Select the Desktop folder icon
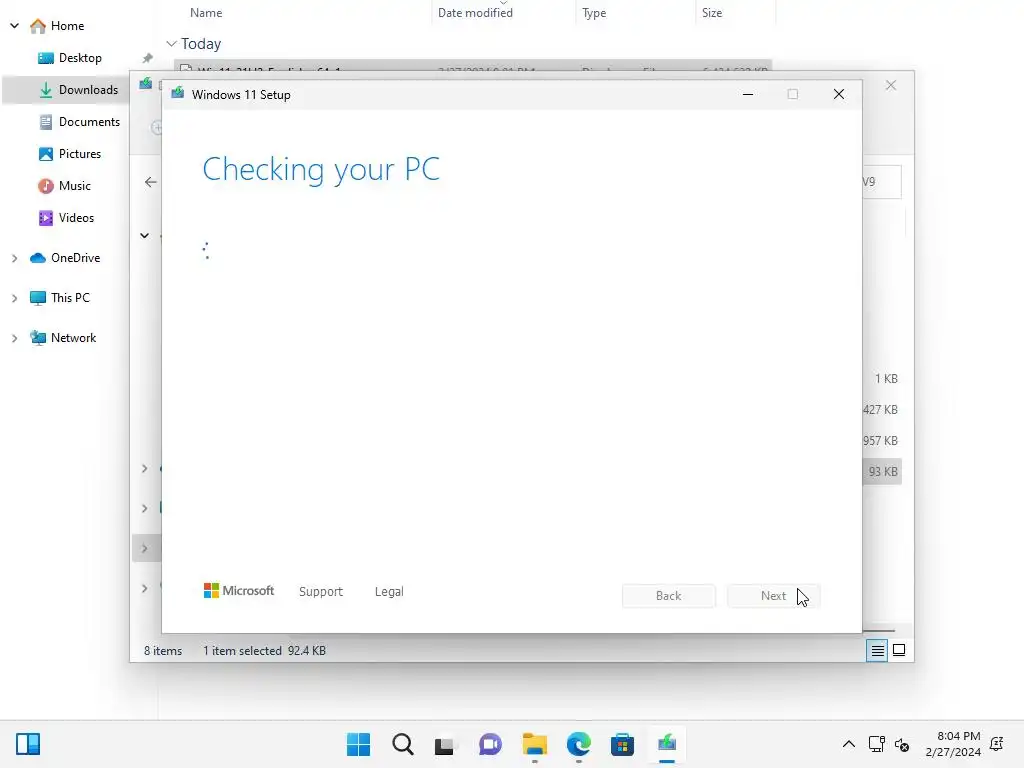This screenshot has height=768, width=1024. click(46, 58)
